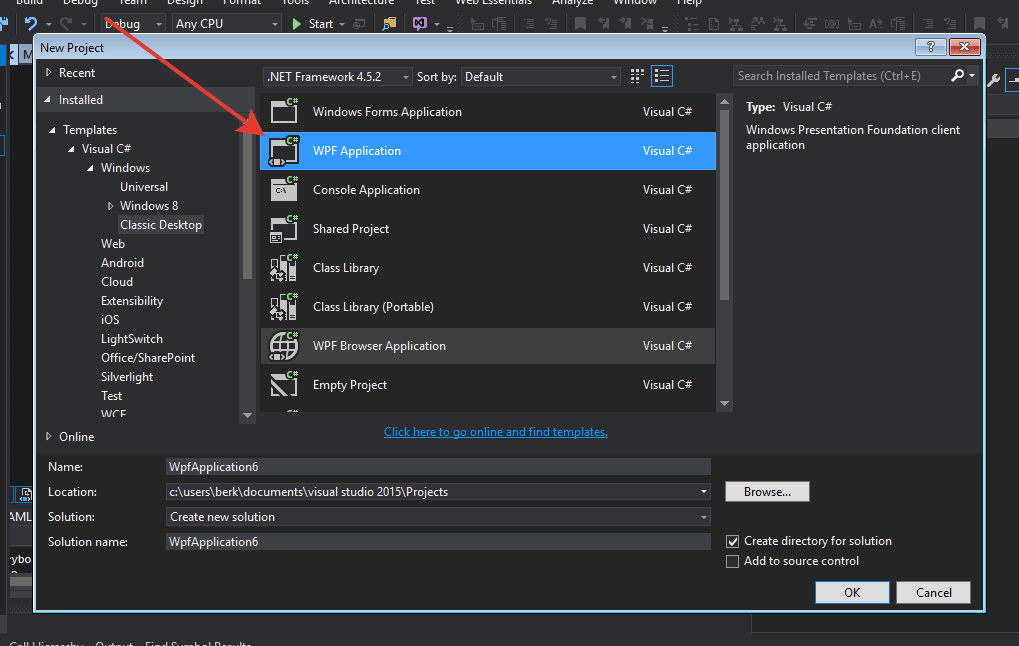Open the search options dropdown arrow
The height and width of the screenshot is (646, 1019).
coord(972,75)
